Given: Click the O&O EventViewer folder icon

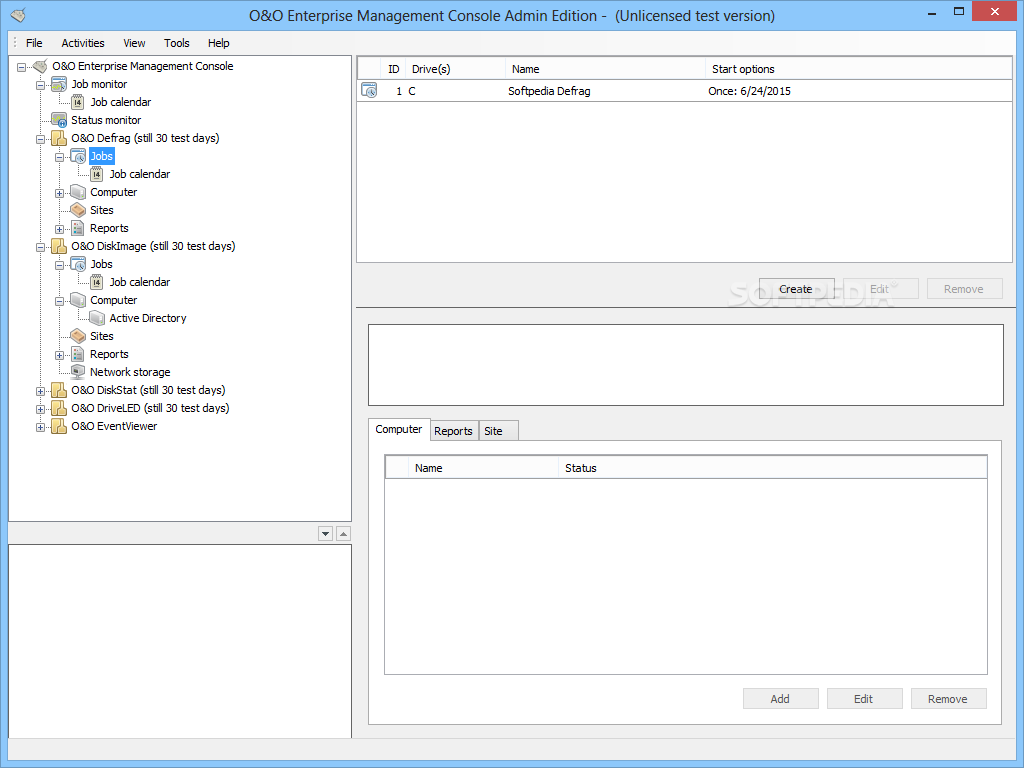Looking at the screenshot, I should tap(59, 426).
